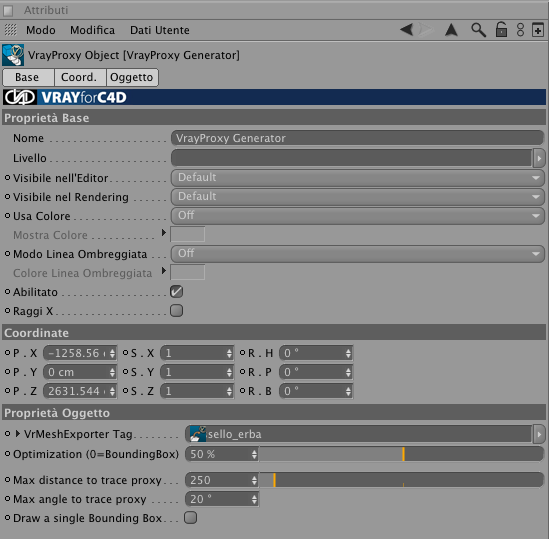This screenshot has height=539, width=549.
Task: Switch to the Coord. tab
Action: 80,77
